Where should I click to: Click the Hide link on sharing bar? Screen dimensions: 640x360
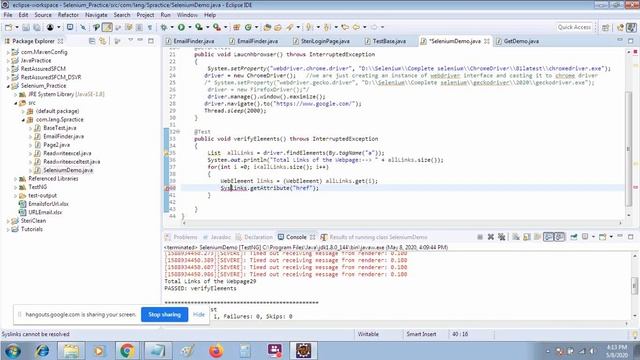pos(199,315)
